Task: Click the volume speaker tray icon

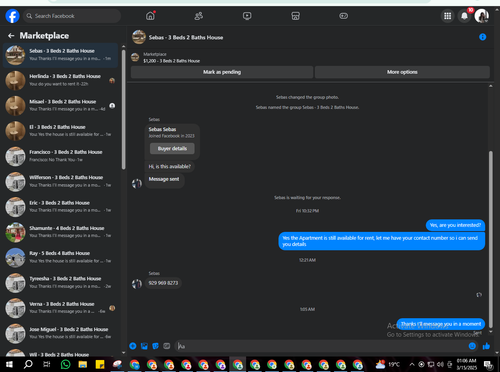Action: coord(440,364)
